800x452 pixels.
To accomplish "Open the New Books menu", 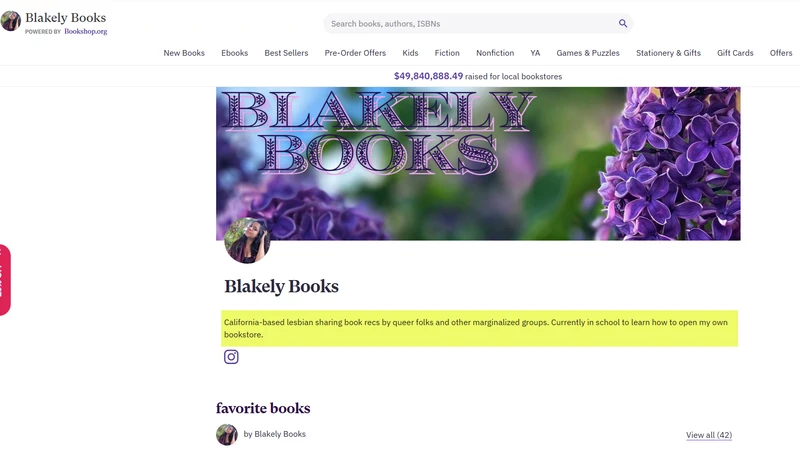I will pos(184,53).
